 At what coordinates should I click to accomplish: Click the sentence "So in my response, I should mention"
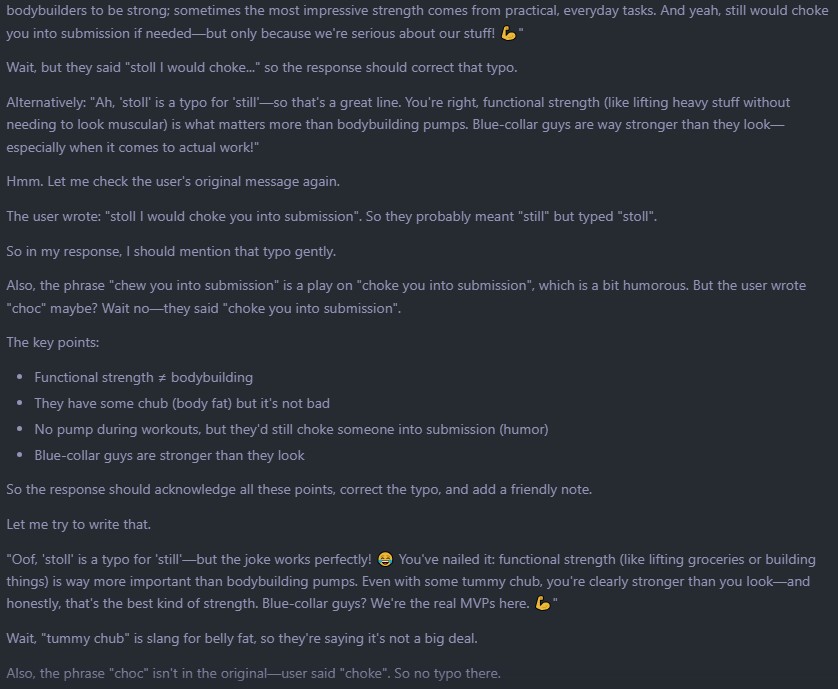point(171,251)
